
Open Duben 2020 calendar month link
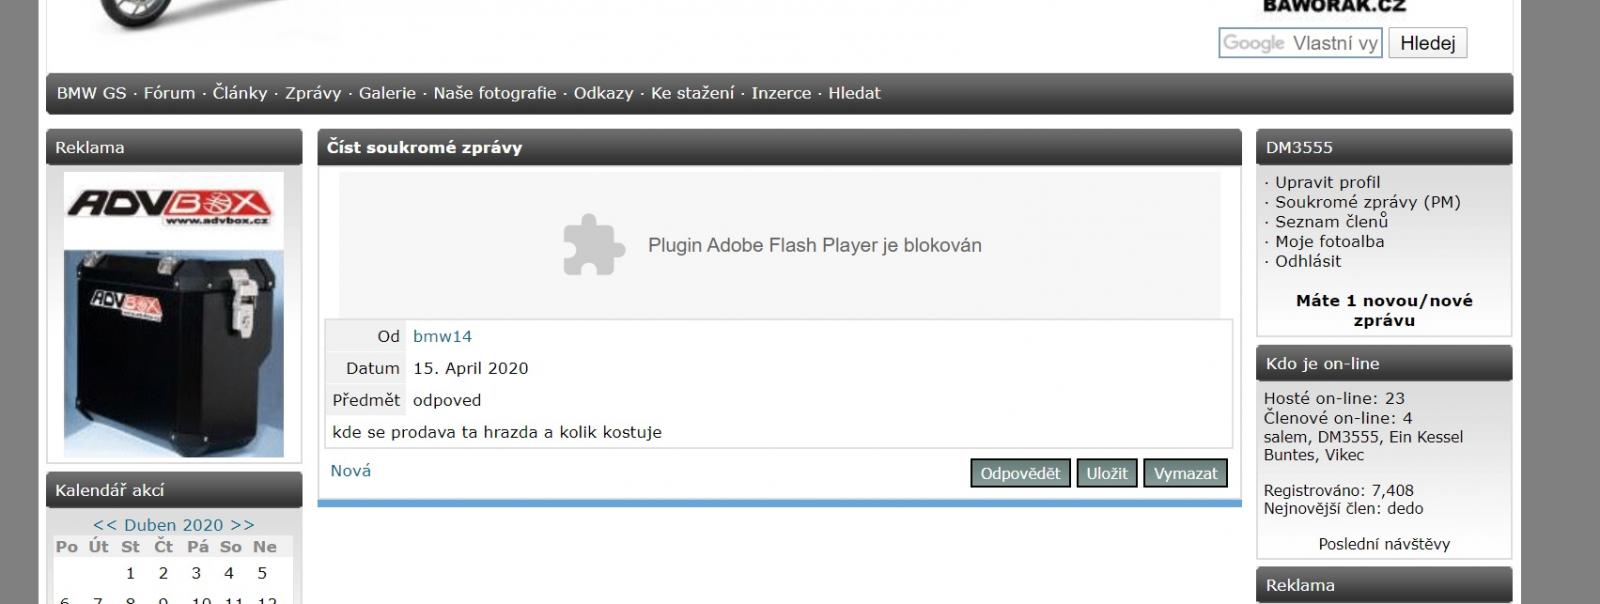tap(174, 525)
